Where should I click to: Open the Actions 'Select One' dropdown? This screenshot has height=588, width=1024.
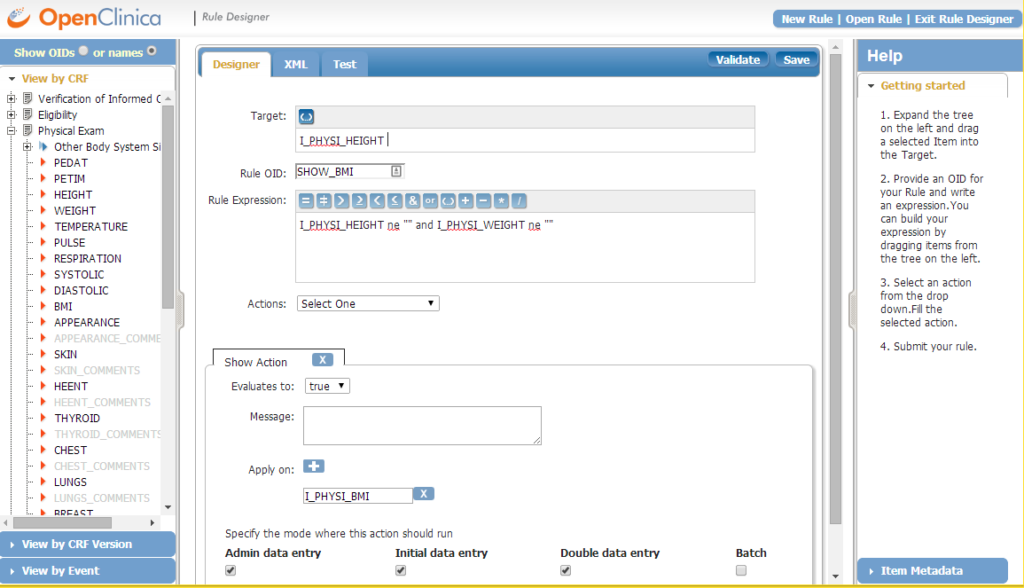click(367, 303)
